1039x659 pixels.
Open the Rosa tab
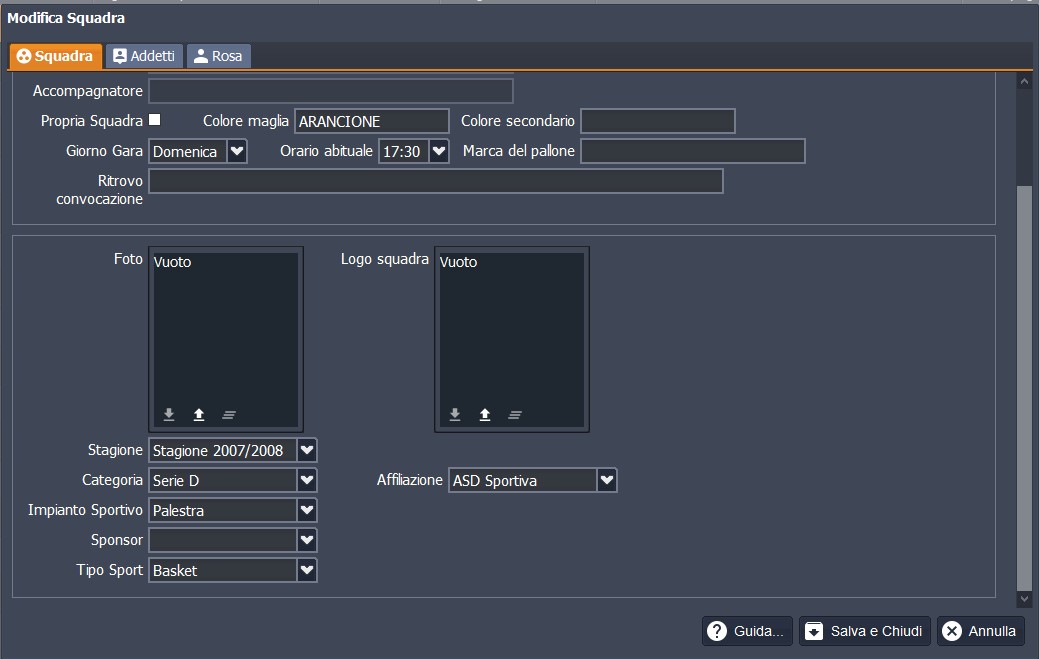tap(218, 56)
